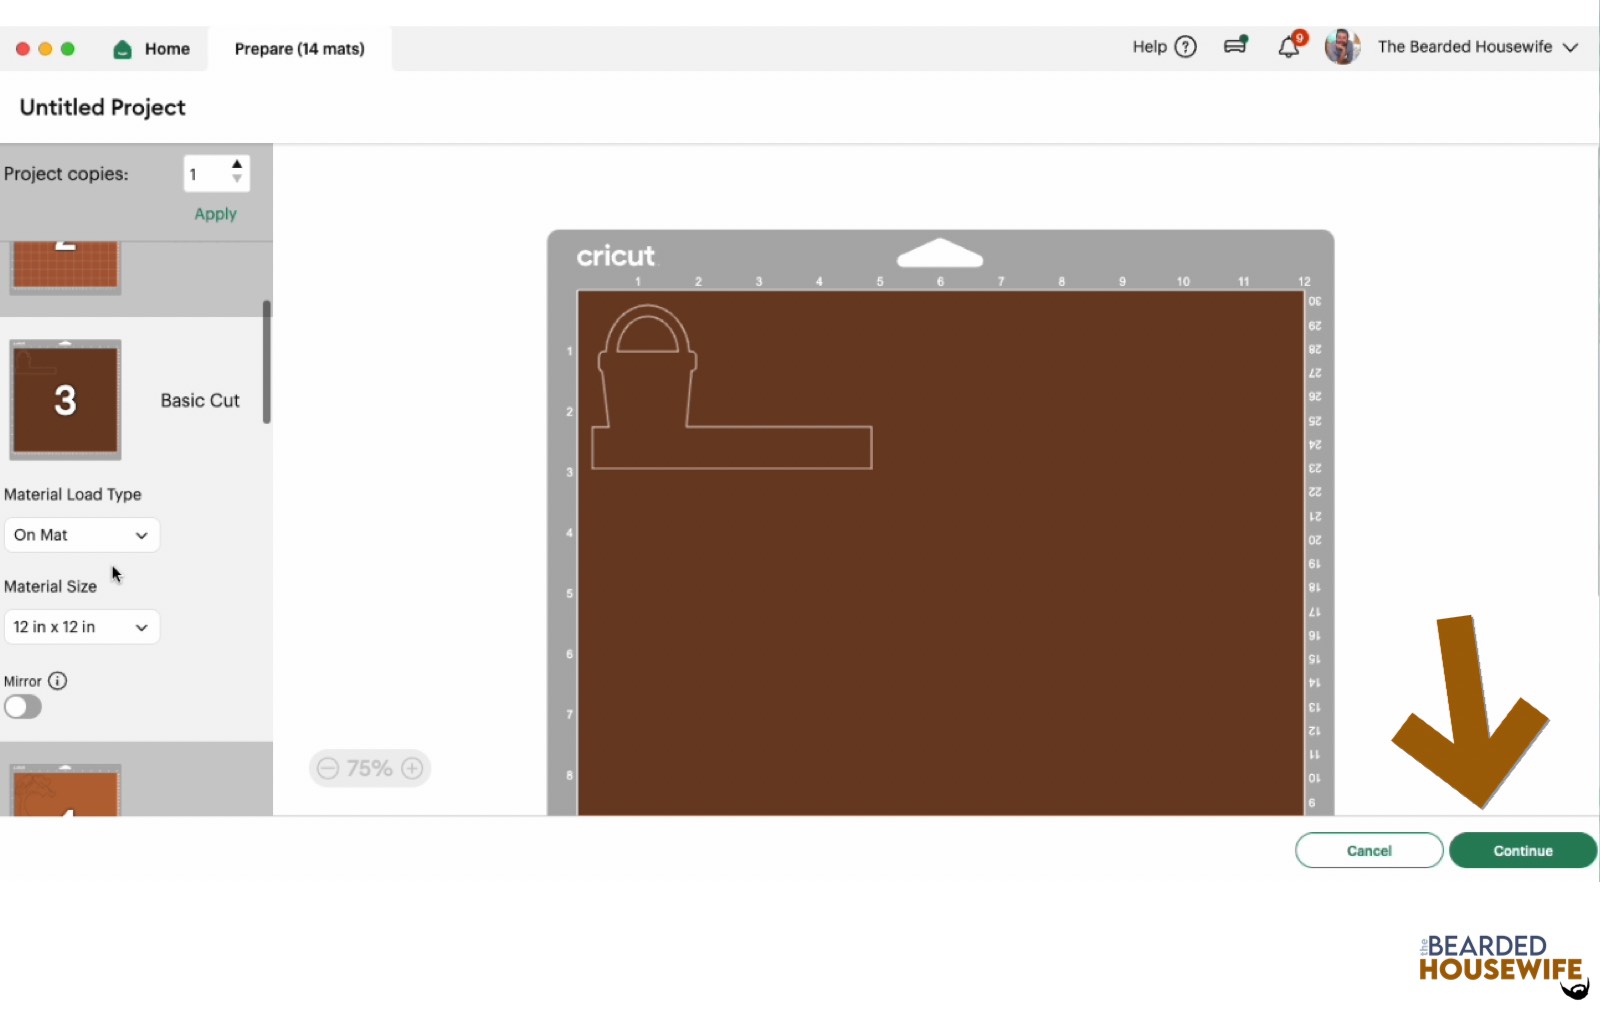Select the mat 3 thumbnail
The height and width of the screenshot is (1017, 1600).
tap(65, 400)
